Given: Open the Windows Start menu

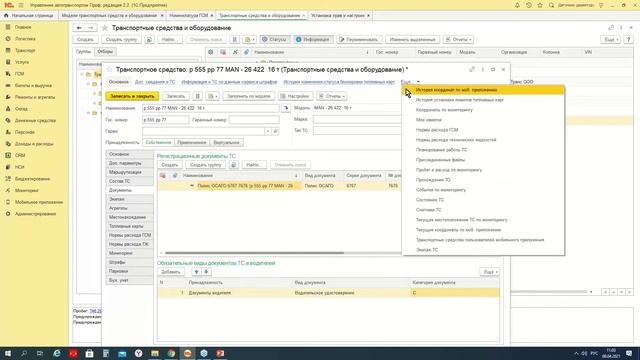Looking at the screenshot, I should click(x=8, y=353).
